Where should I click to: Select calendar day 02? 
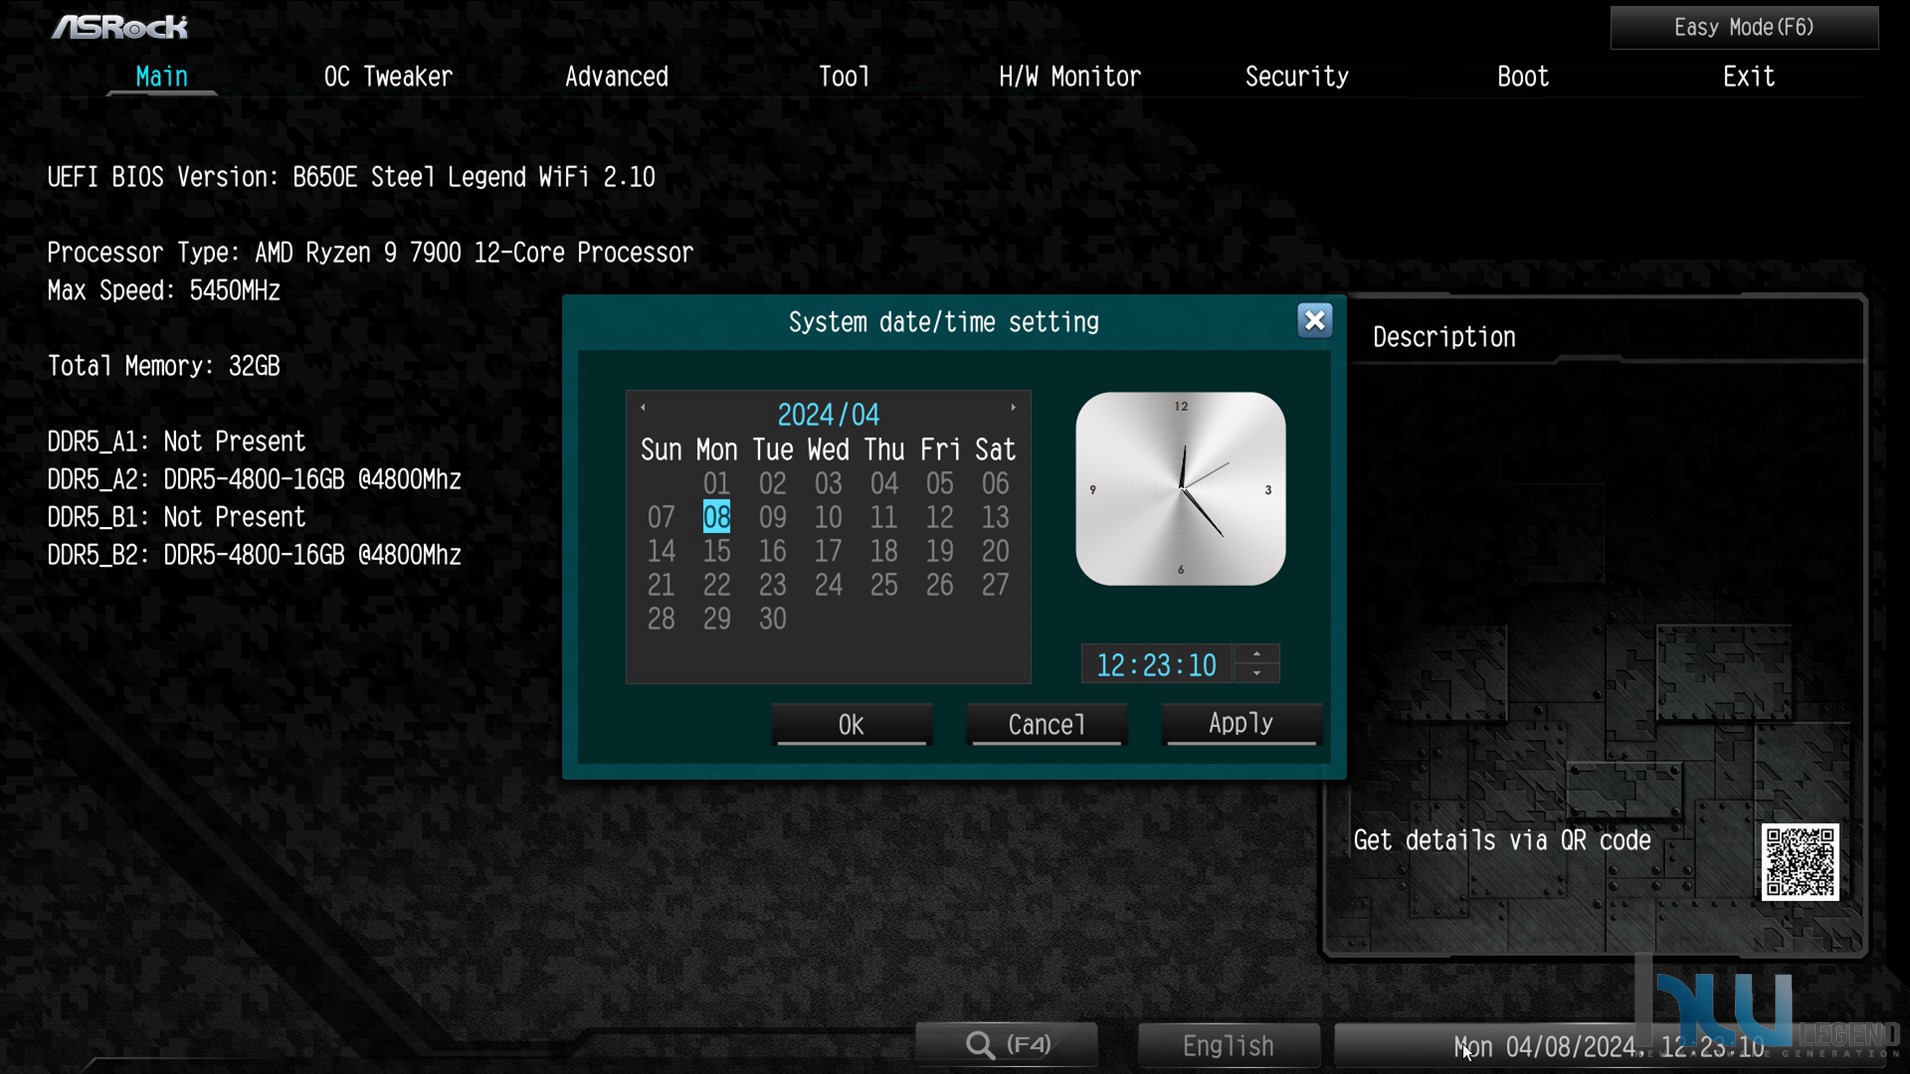coord(772,484)
